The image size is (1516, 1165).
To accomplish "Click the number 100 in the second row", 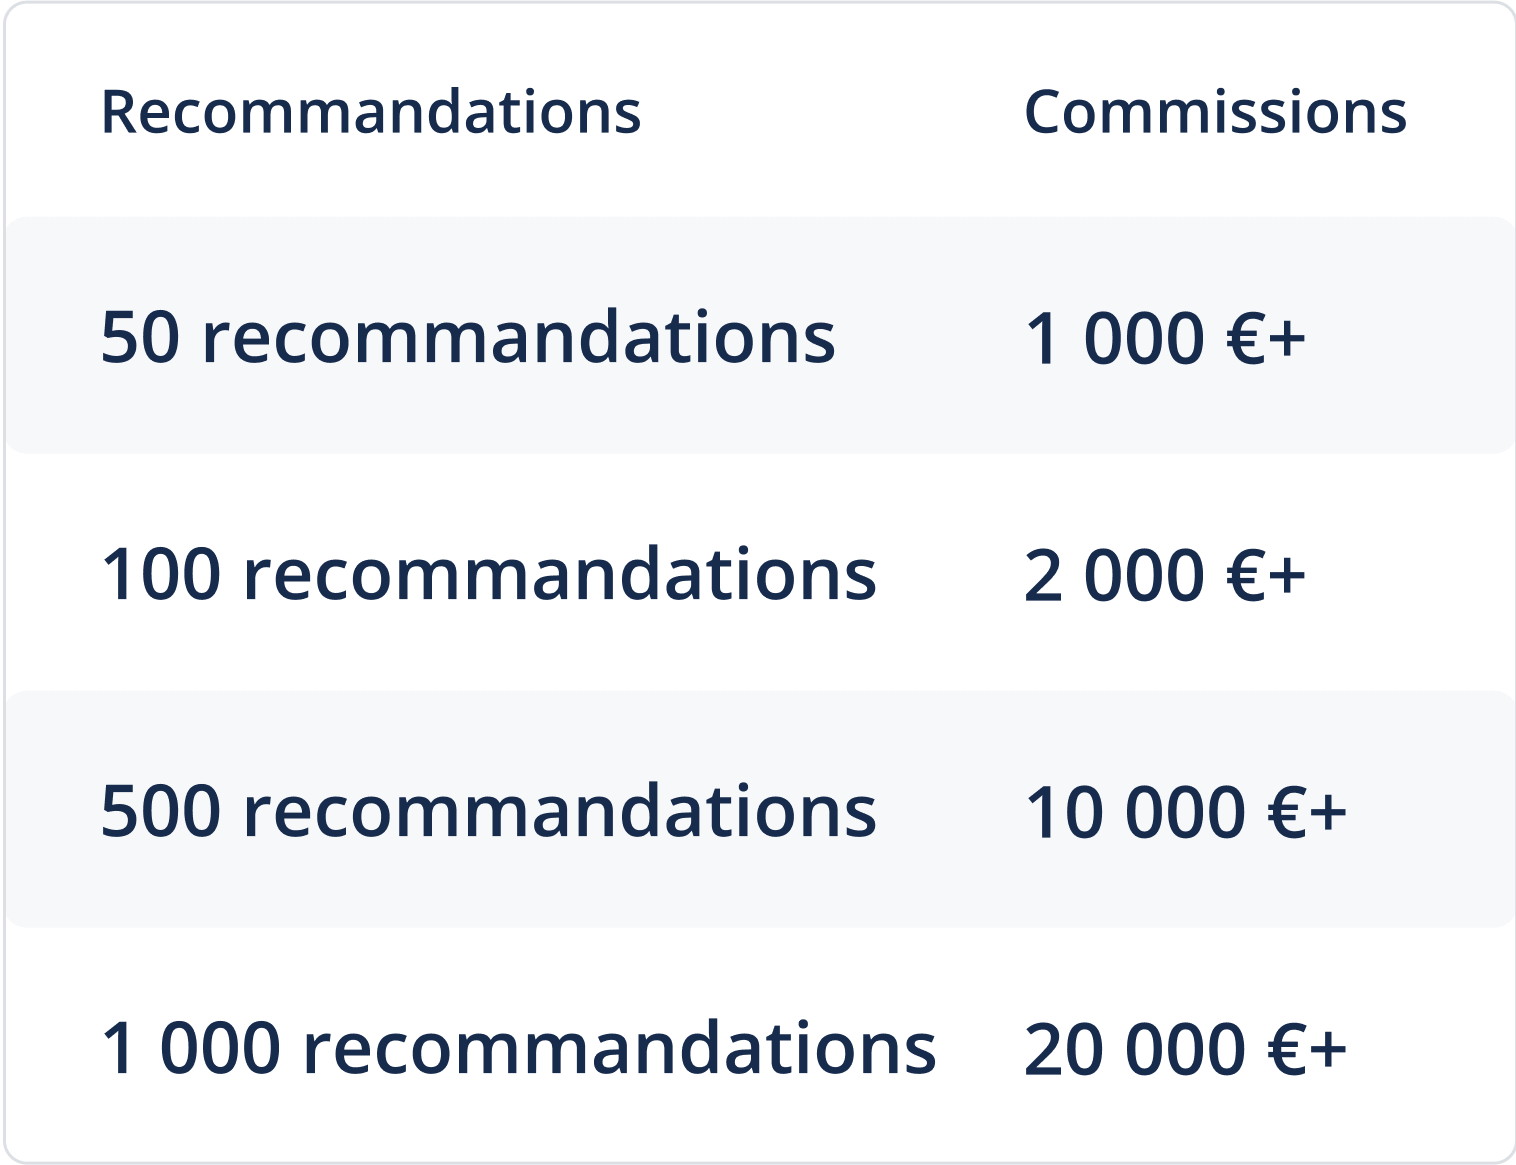I will (161, 576).
